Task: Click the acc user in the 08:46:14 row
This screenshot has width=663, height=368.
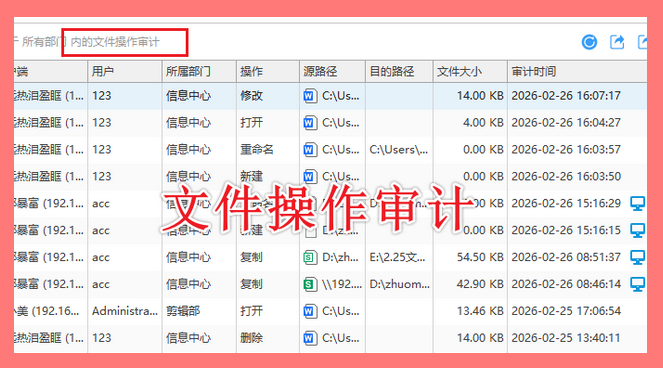Action: tap(101, 285)
